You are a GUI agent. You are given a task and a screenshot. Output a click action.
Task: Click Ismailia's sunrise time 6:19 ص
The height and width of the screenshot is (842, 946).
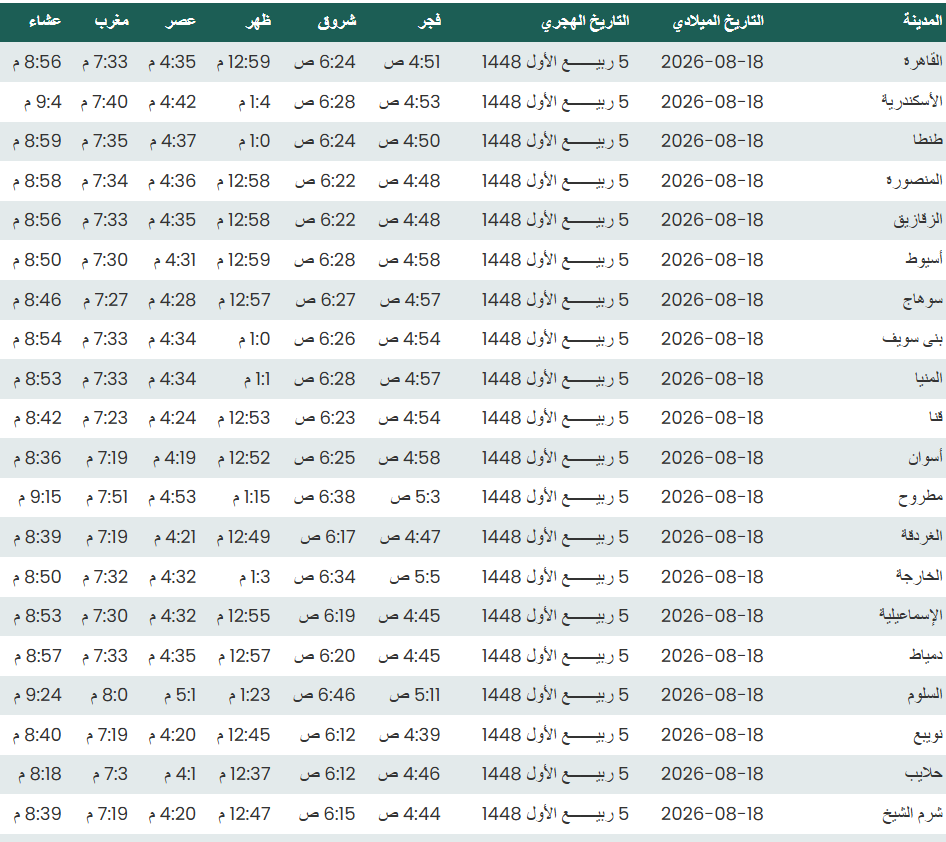coord(327,616)
